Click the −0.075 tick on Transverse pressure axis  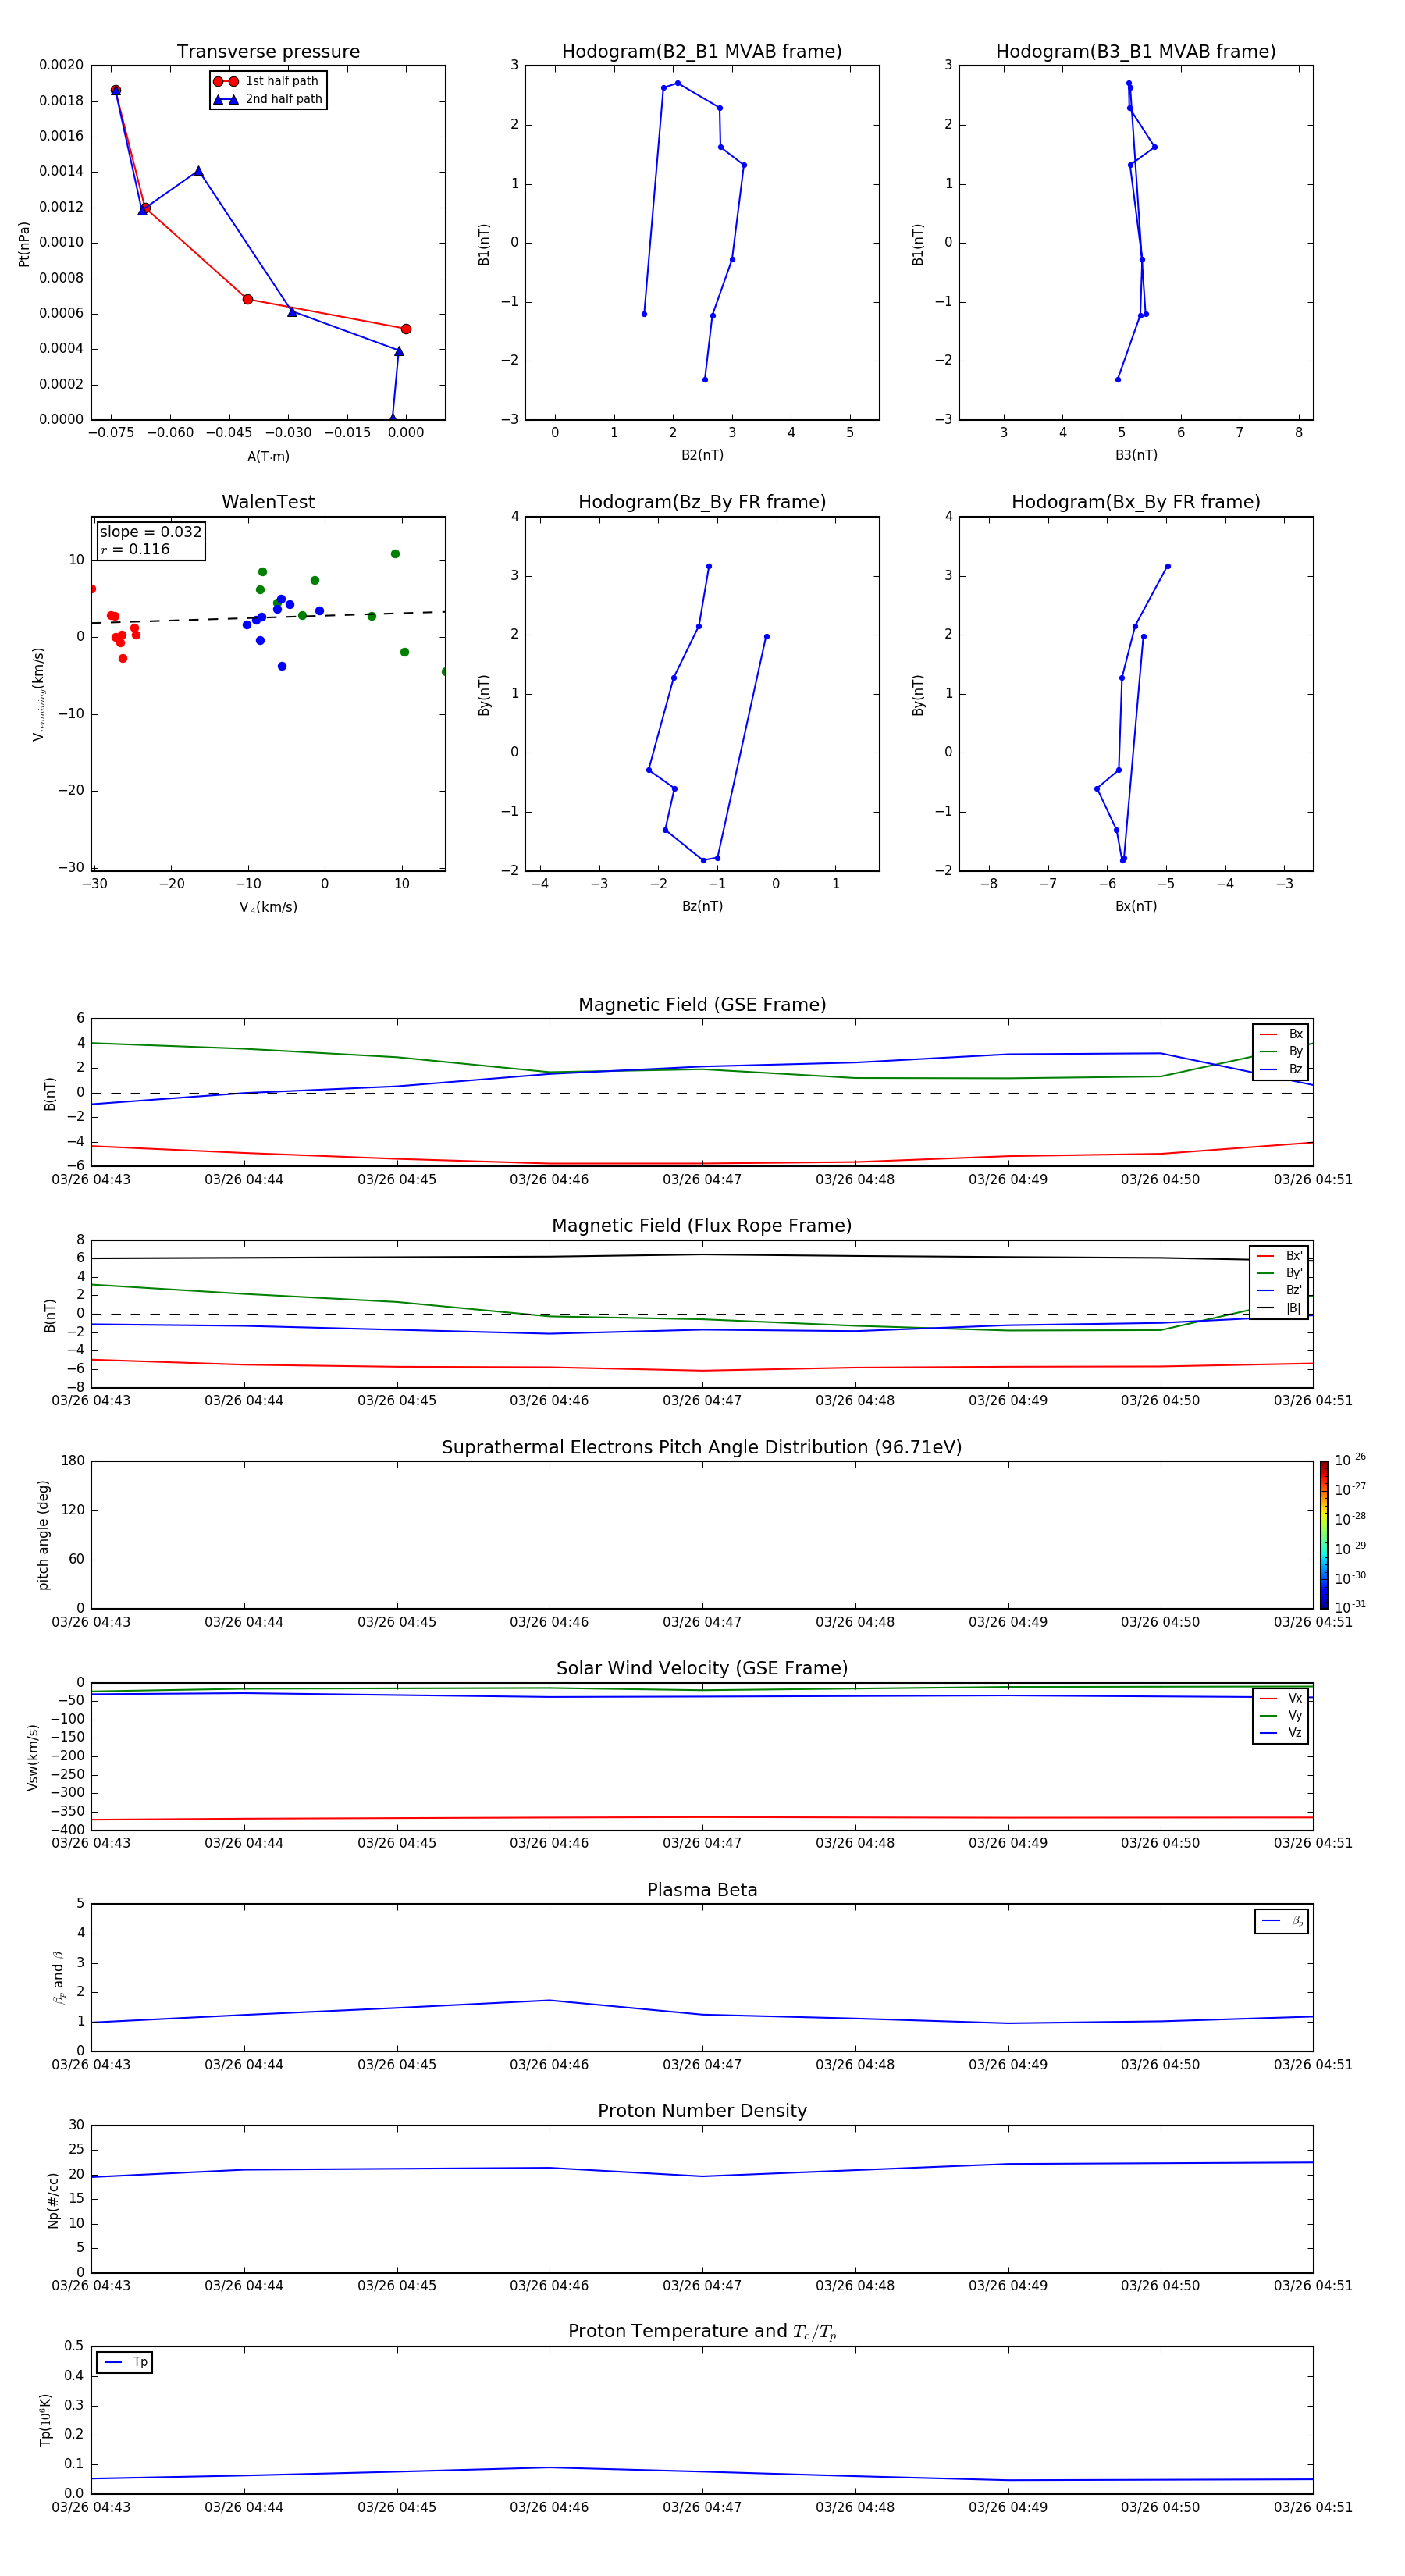(111, 433)
